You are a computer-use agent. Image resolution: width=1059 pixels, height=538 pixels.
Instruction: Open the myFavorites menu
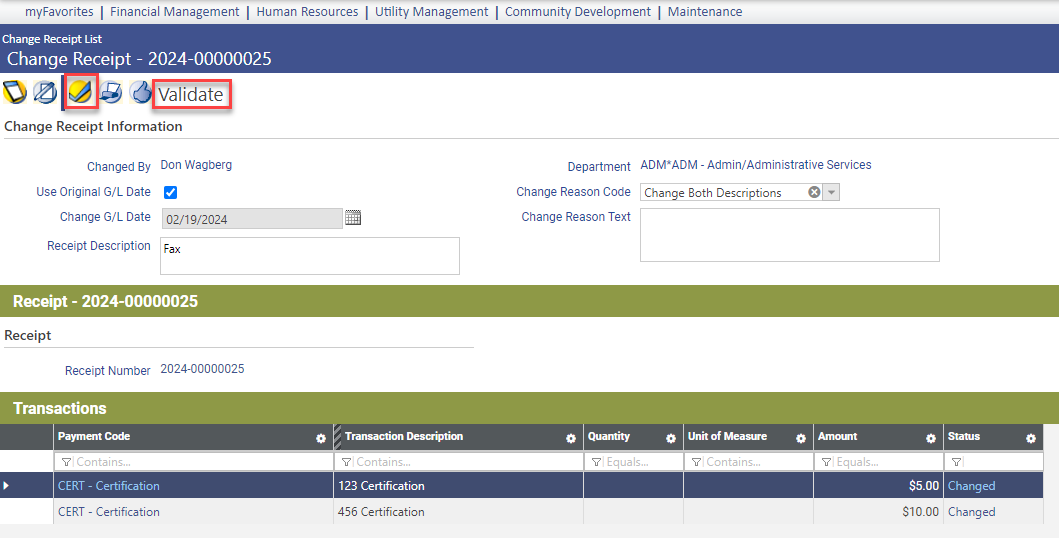pyautogui.click(x=59, y=11)
